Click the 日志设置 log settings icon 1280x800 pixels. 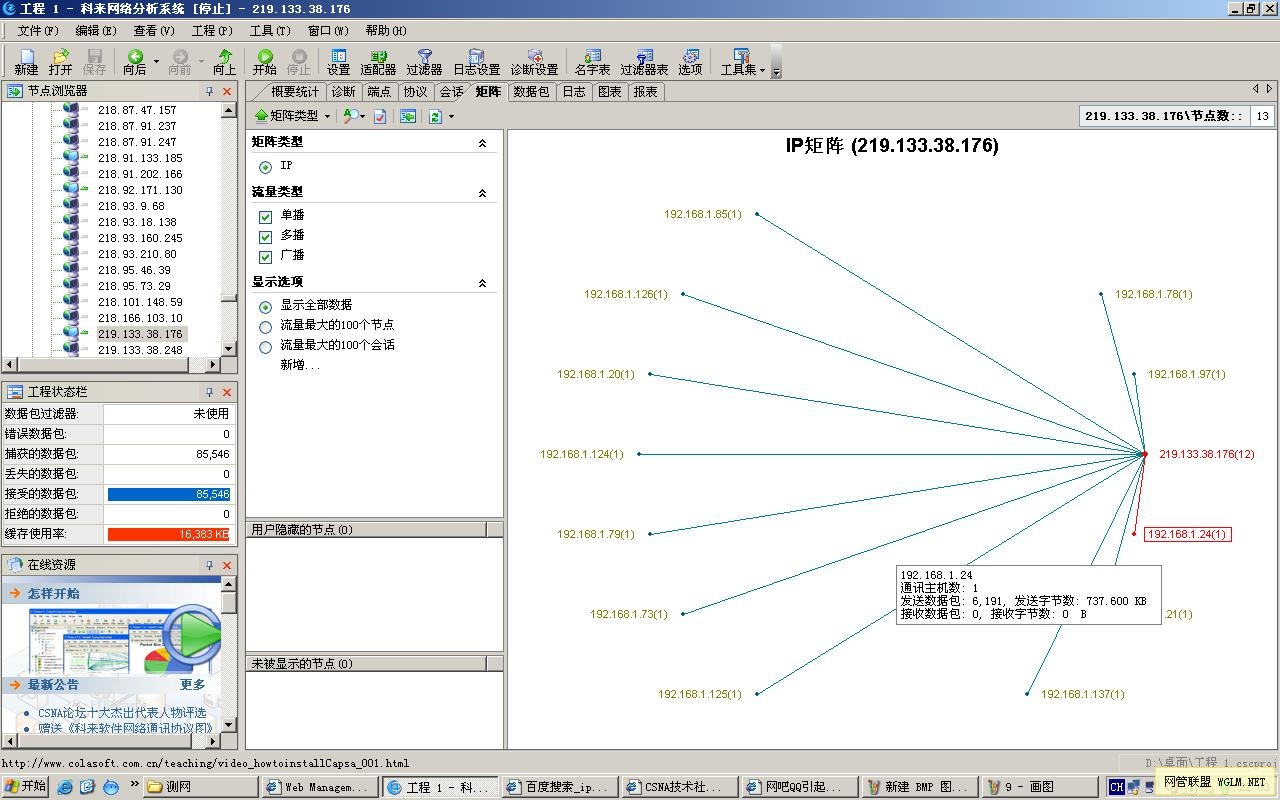tap(476, 62)
